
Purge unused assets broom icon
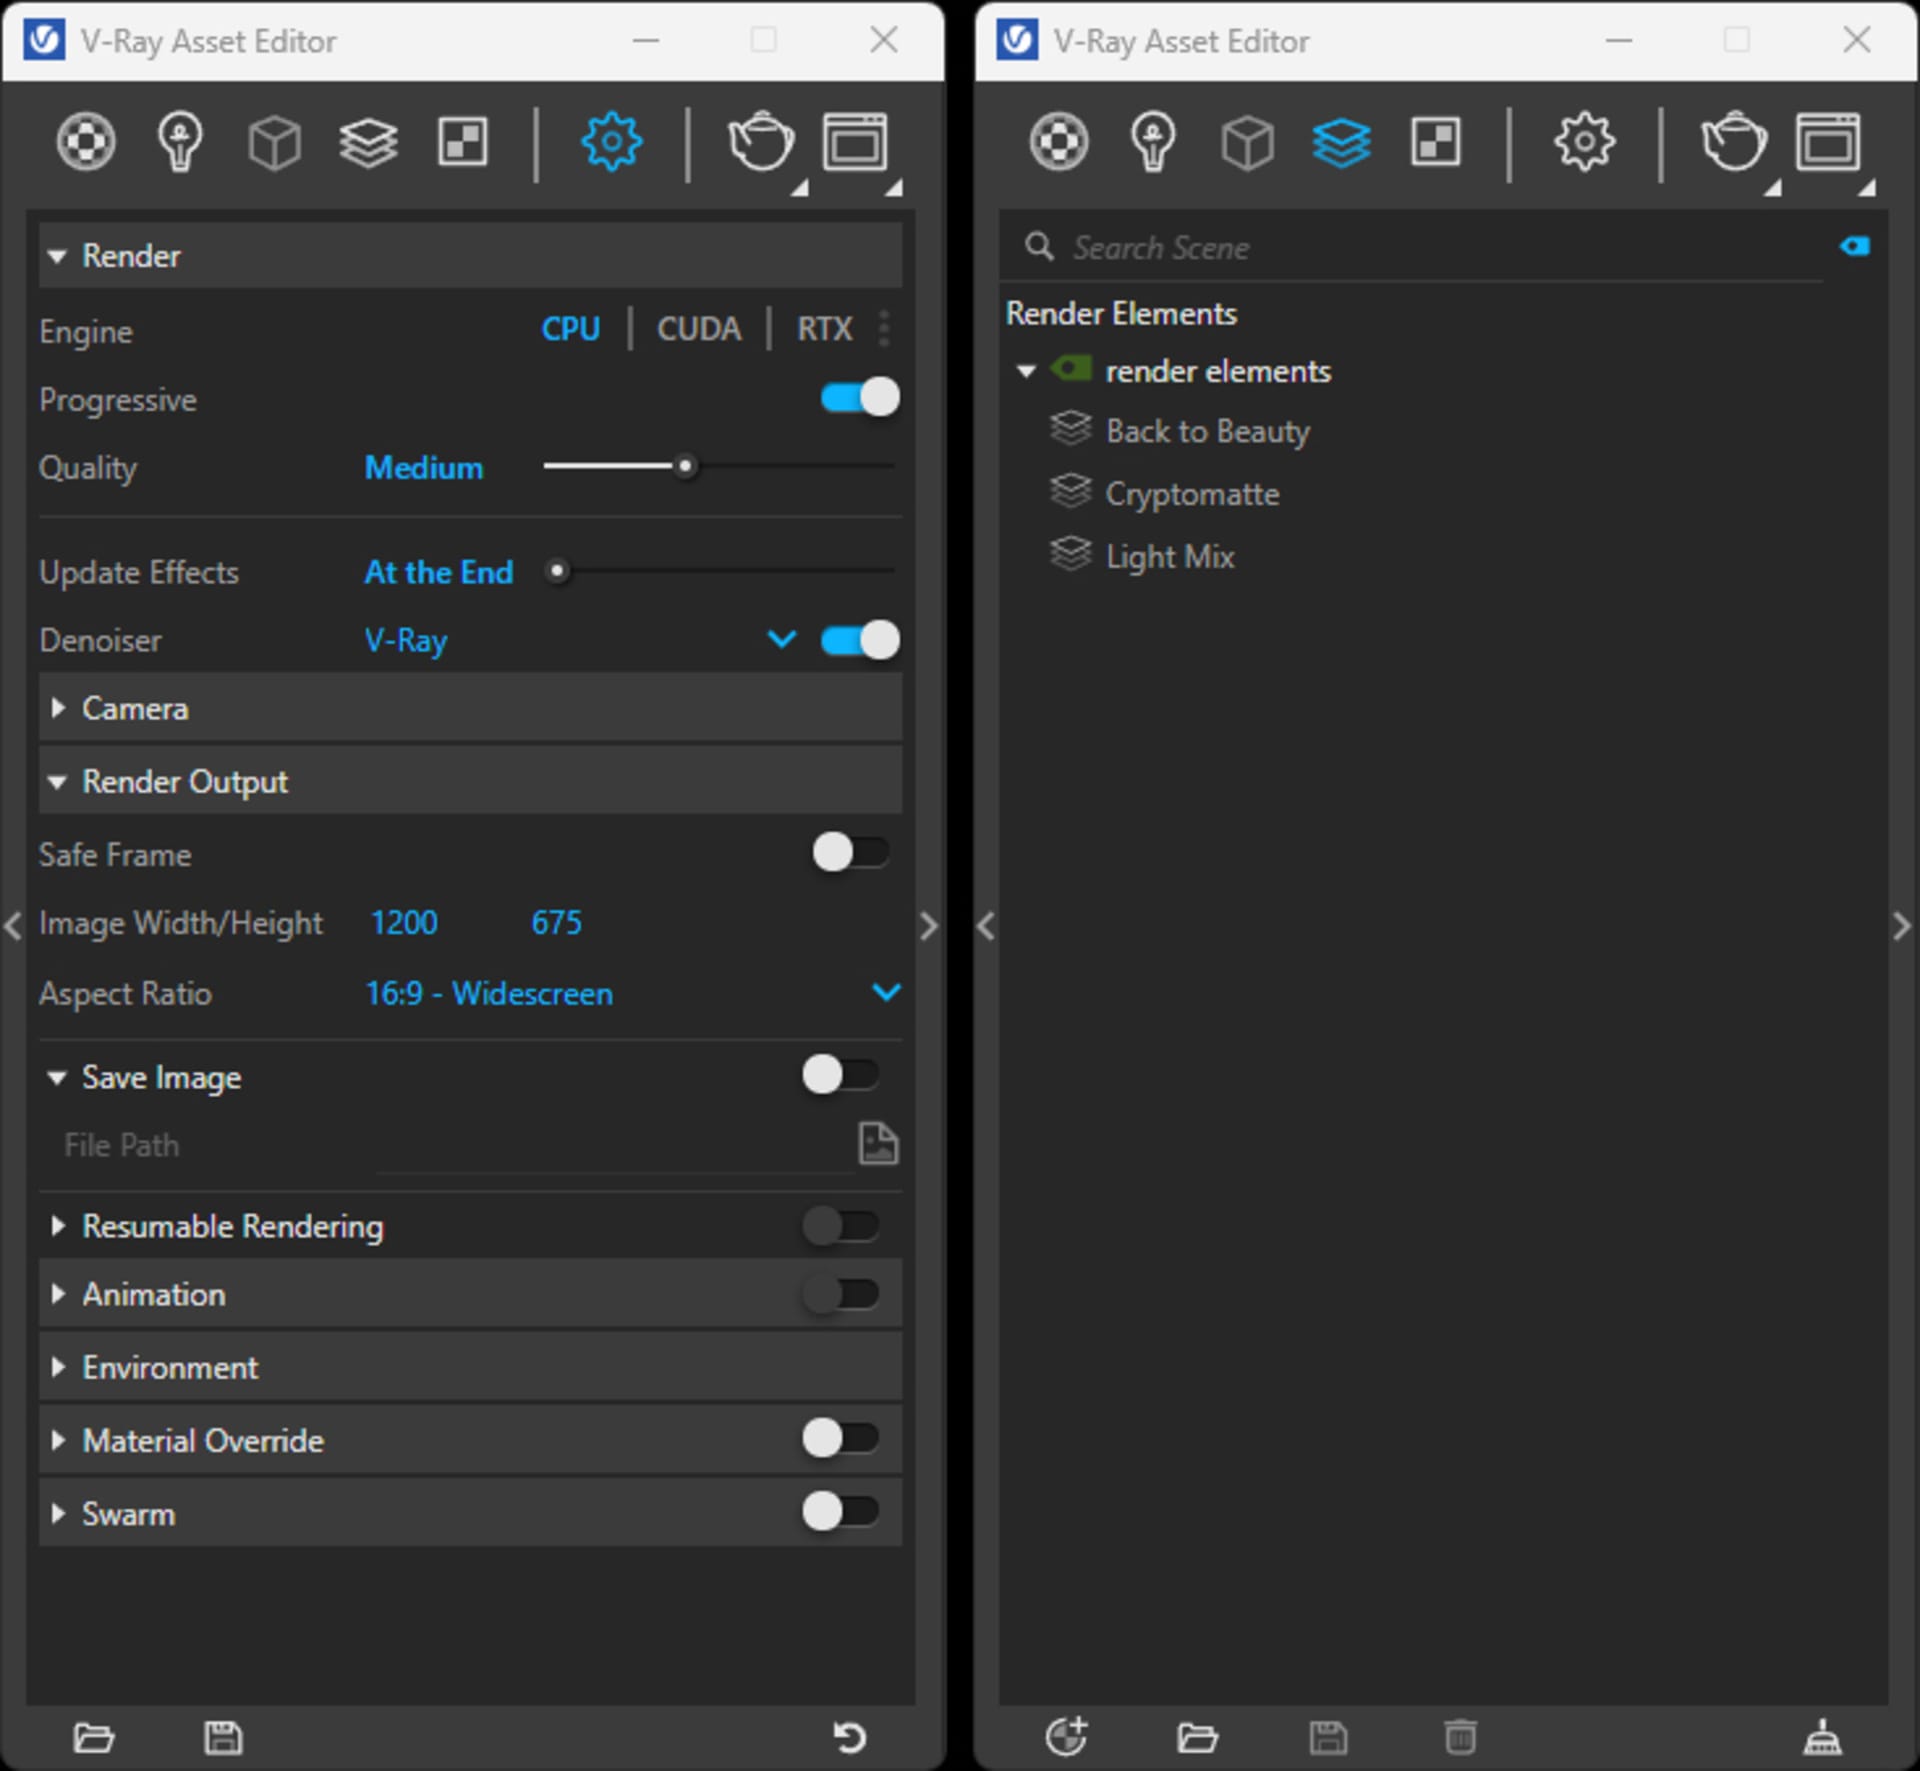[1822, 1737]
